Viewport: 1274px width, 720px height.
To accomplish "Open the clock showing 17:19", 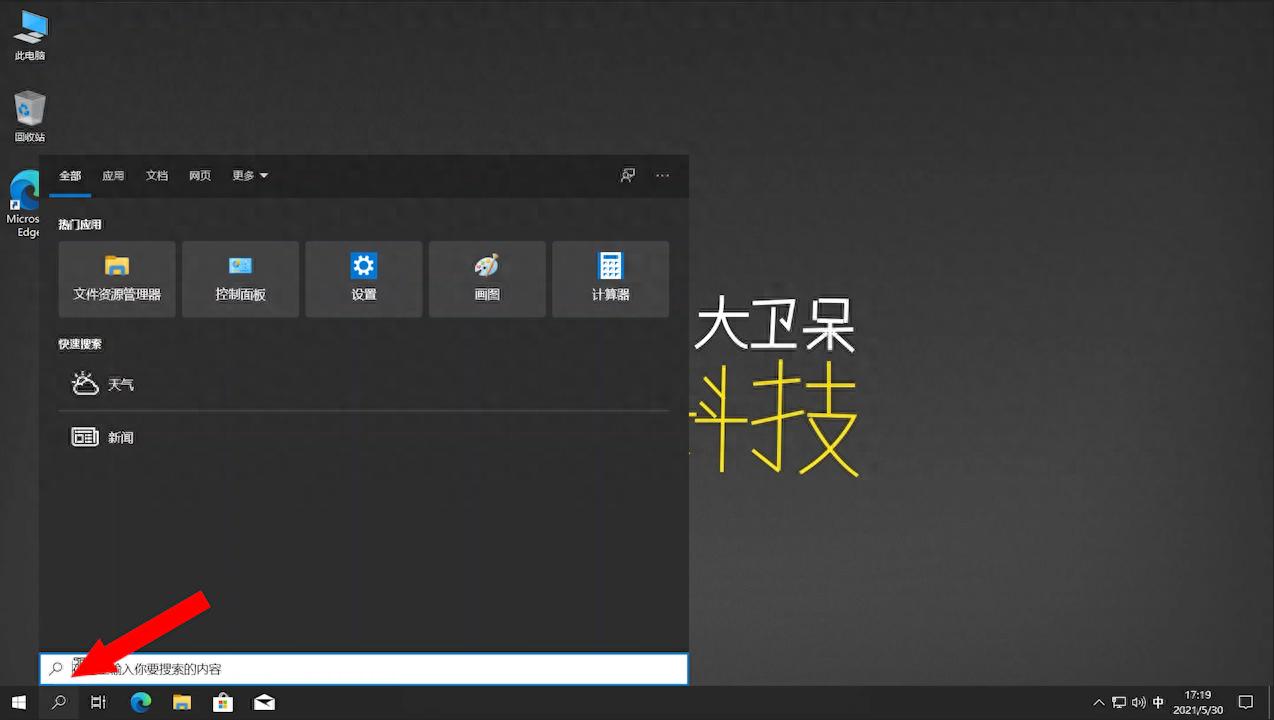I will point(1197,702).
